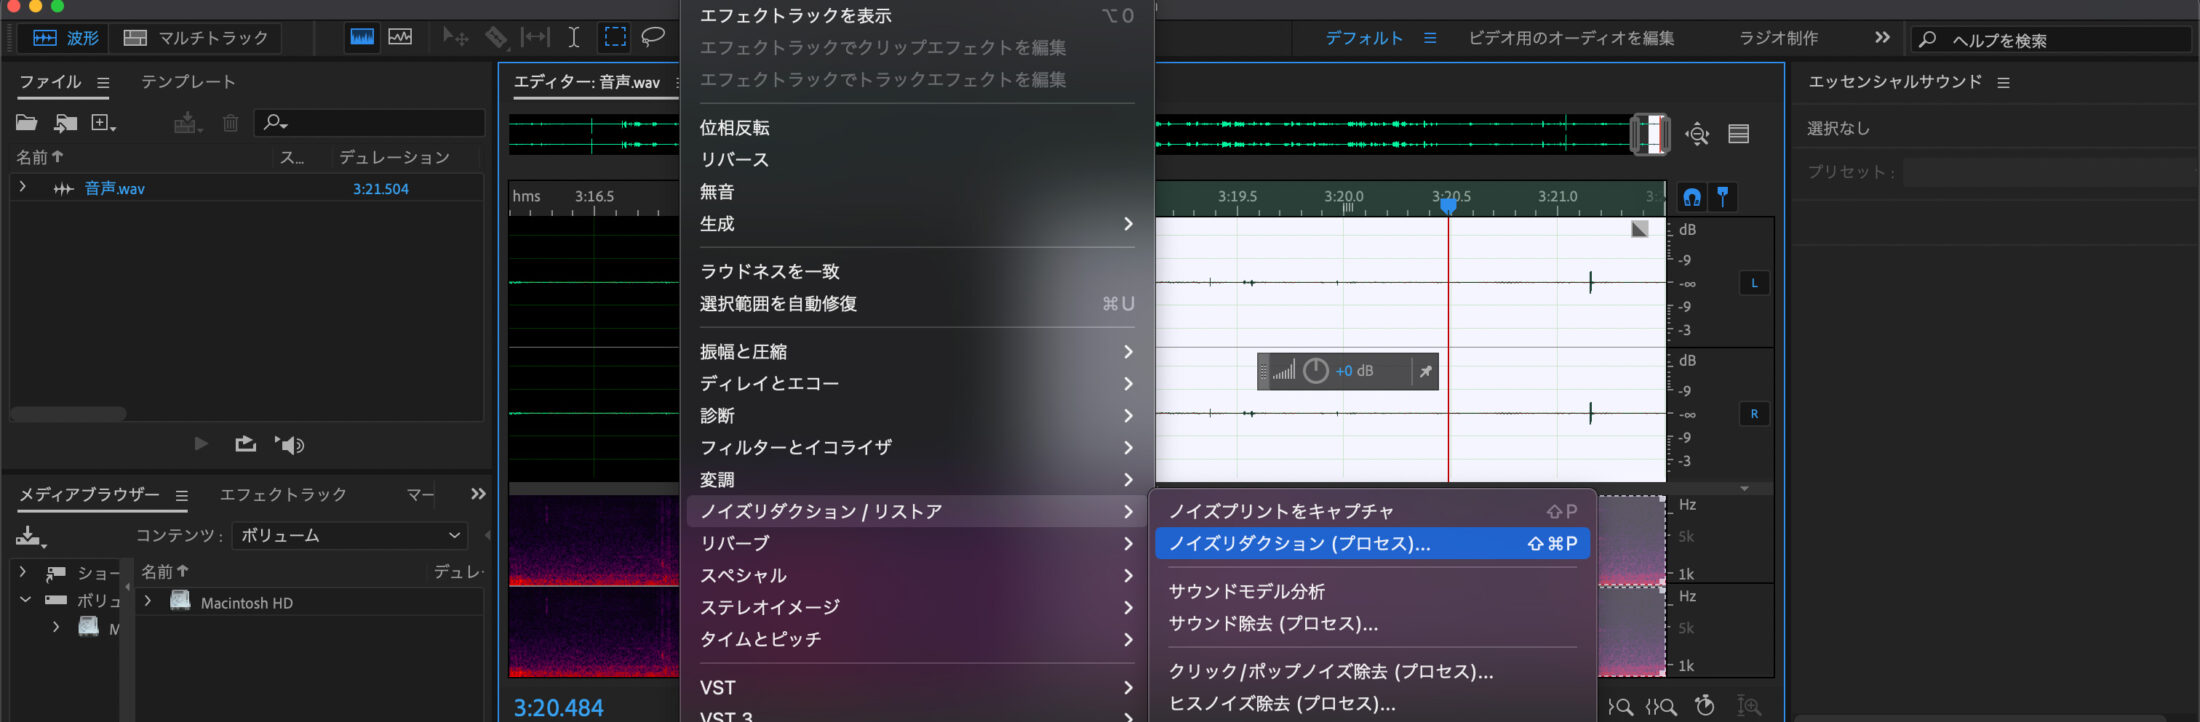
Task: Click the insert into multitrack icon
Action: [x=187, y=123]
